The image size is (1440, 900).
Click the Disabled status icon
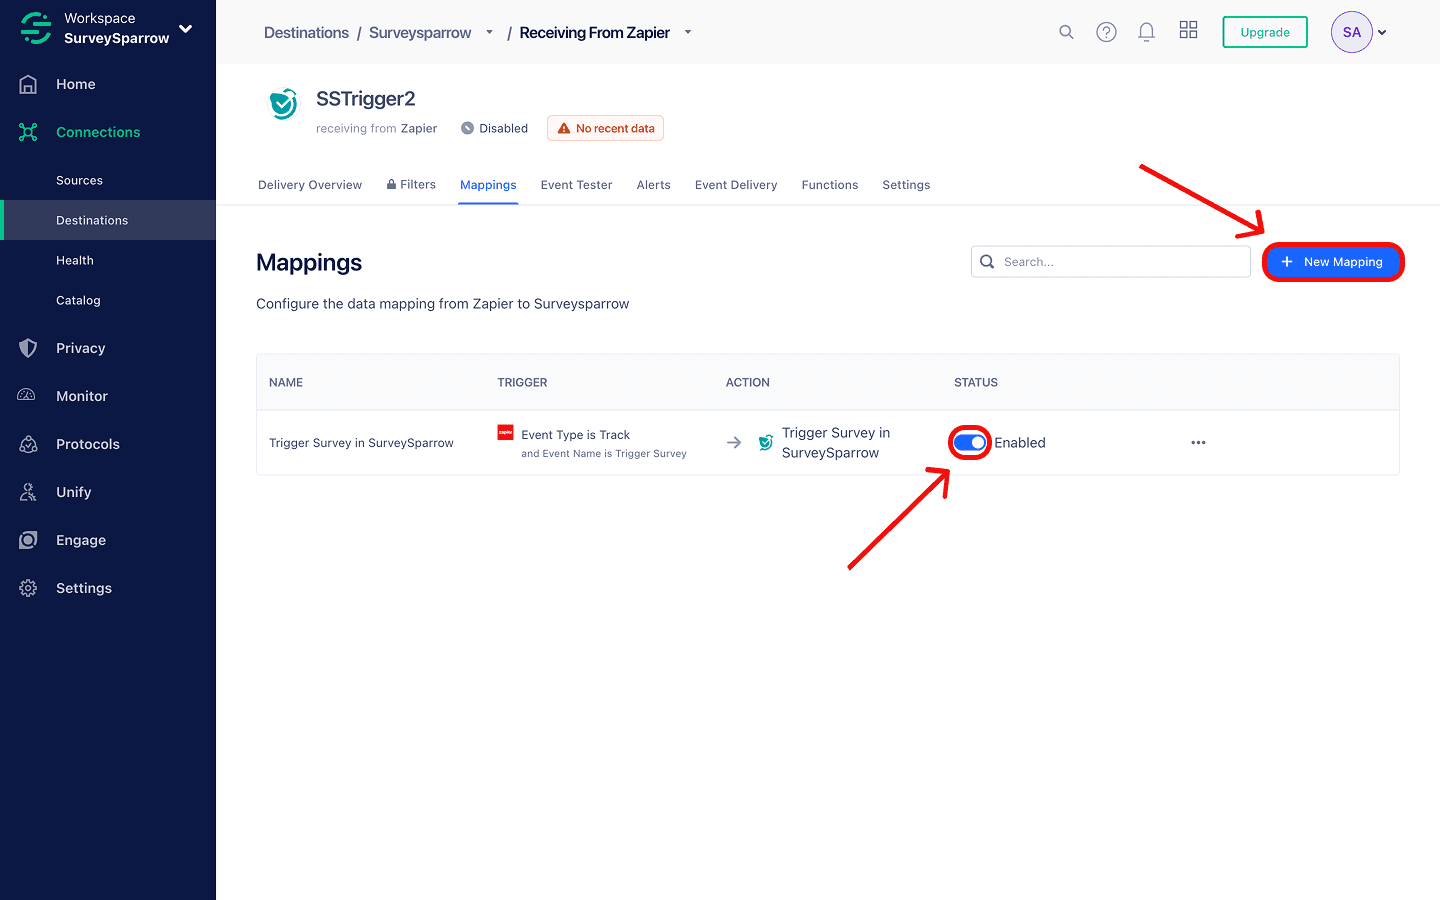[467, 128]
